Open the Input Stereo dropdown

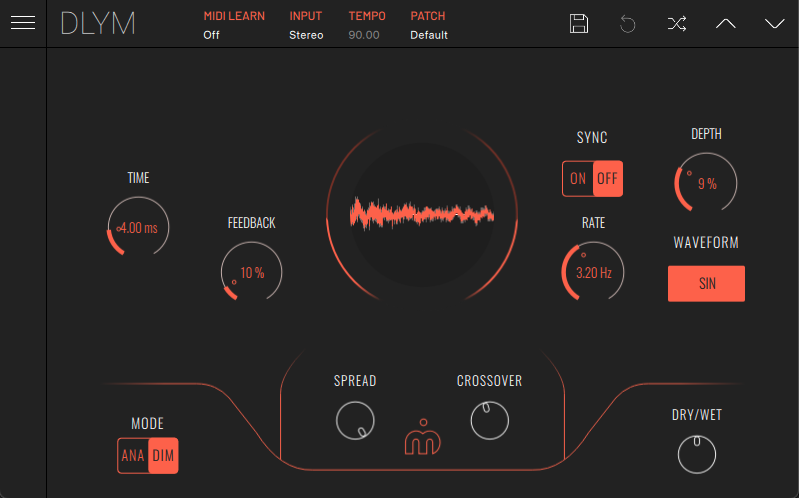pos(306,35)
